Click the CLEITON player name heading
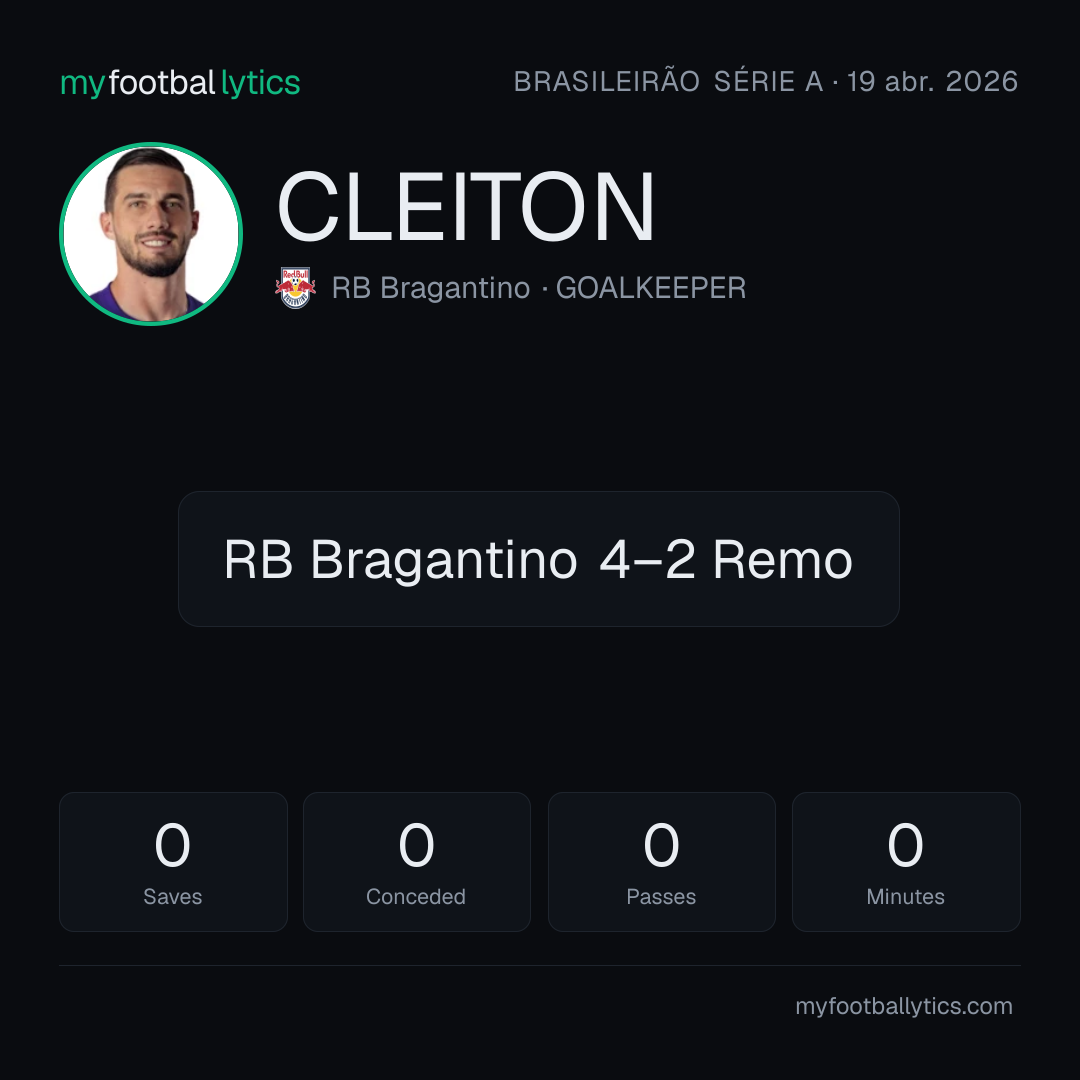This screenshot has width=1080, height=1080. tap(466, 207)
